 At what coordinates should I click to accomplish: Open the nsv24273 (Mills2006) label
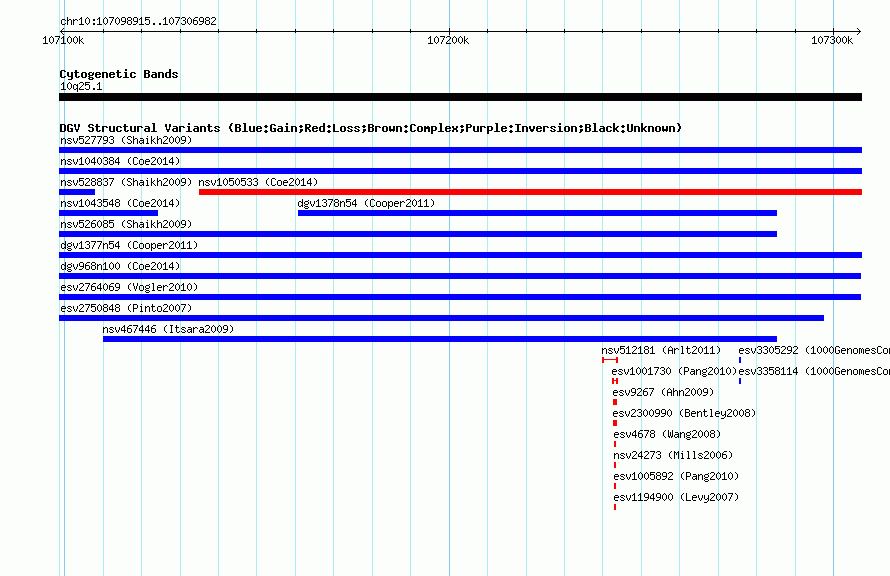(673, 455)
